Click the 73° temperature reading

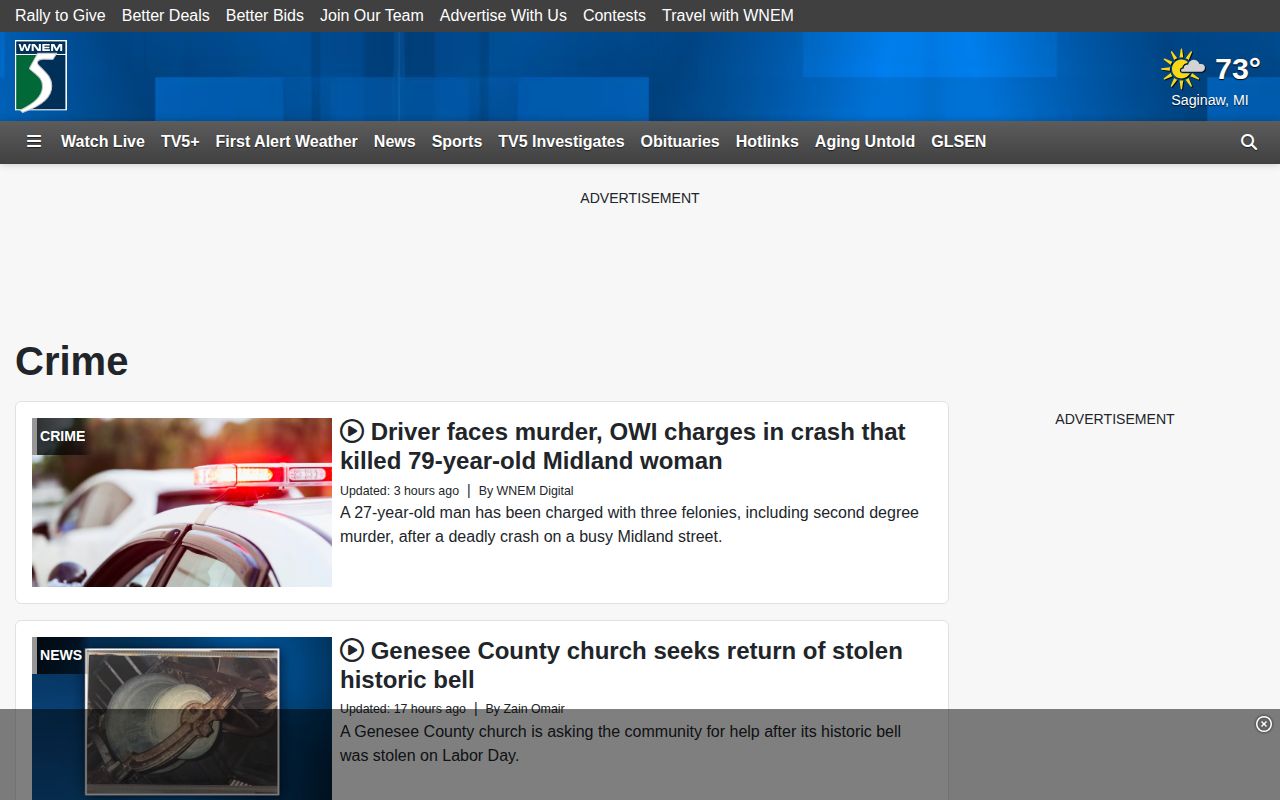coord(1238,69)
